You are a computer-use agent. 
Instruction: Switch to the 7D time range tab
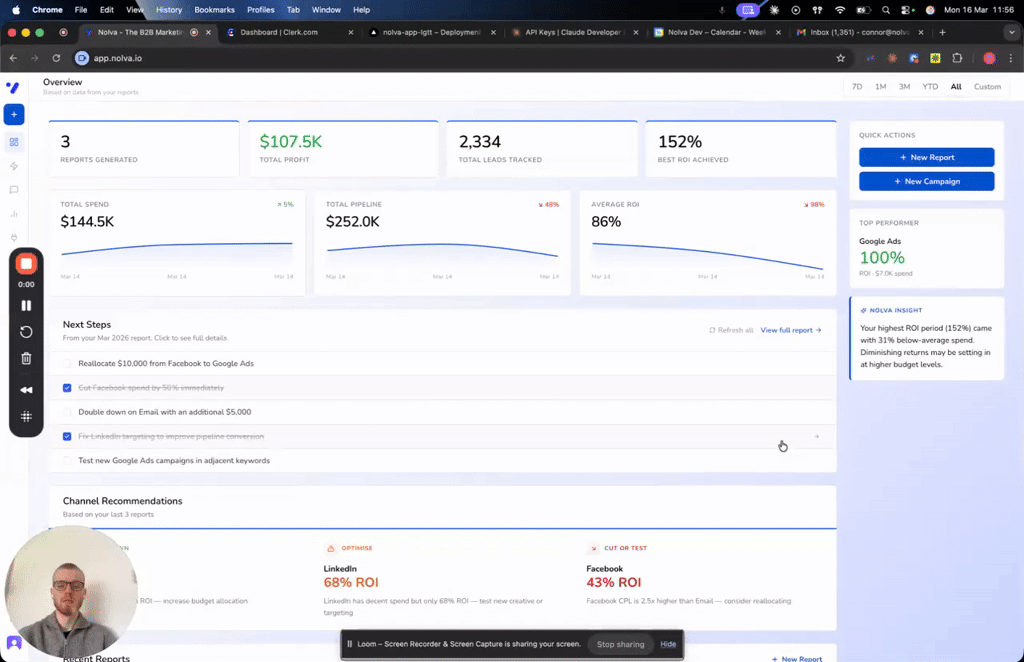pyautogui.click(x=856, y=87)
